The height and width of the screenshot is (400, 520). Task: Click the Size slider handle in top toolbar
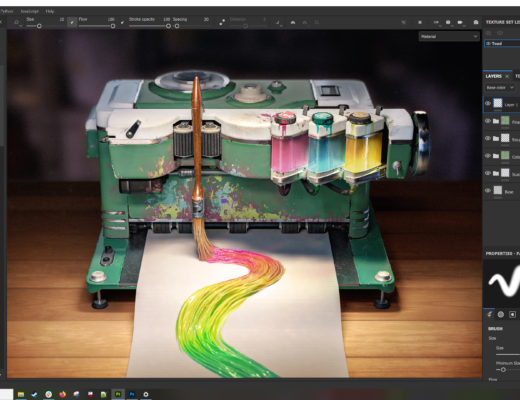coord(39,26)
